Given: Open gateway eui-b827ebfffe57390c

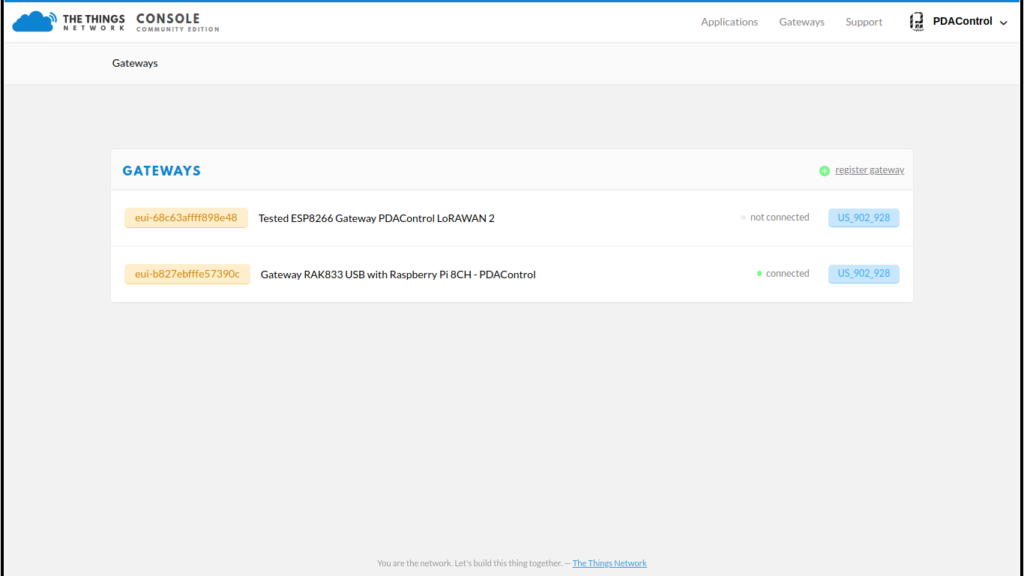Looking at the screenshot, I should (187, 274).
